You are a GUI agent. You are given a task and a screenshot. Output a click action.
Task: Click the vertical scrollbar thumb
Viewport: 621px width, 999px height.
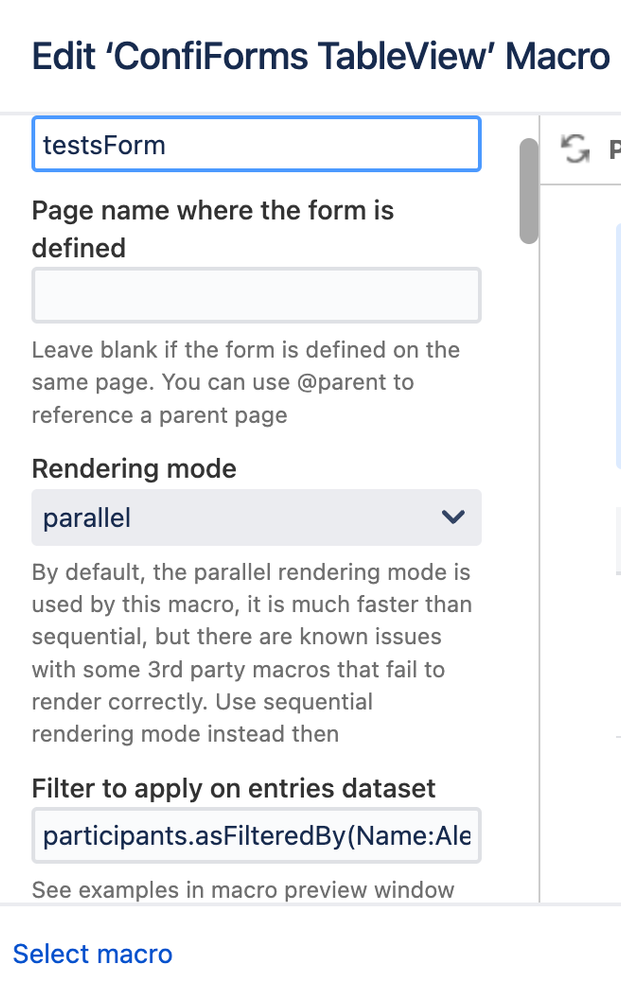coord(528,190)
